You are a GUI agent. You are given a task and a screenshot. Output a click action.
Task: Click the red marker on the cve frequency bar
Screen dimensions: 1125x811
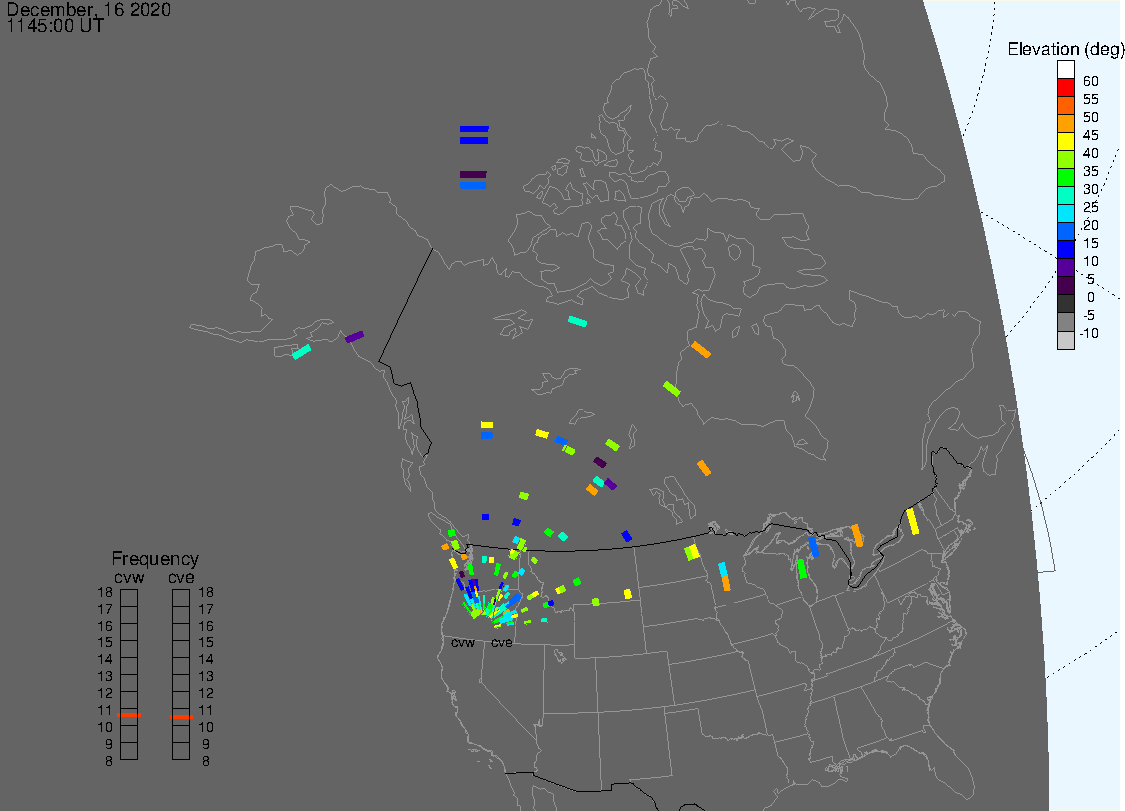tap(182, 716)
